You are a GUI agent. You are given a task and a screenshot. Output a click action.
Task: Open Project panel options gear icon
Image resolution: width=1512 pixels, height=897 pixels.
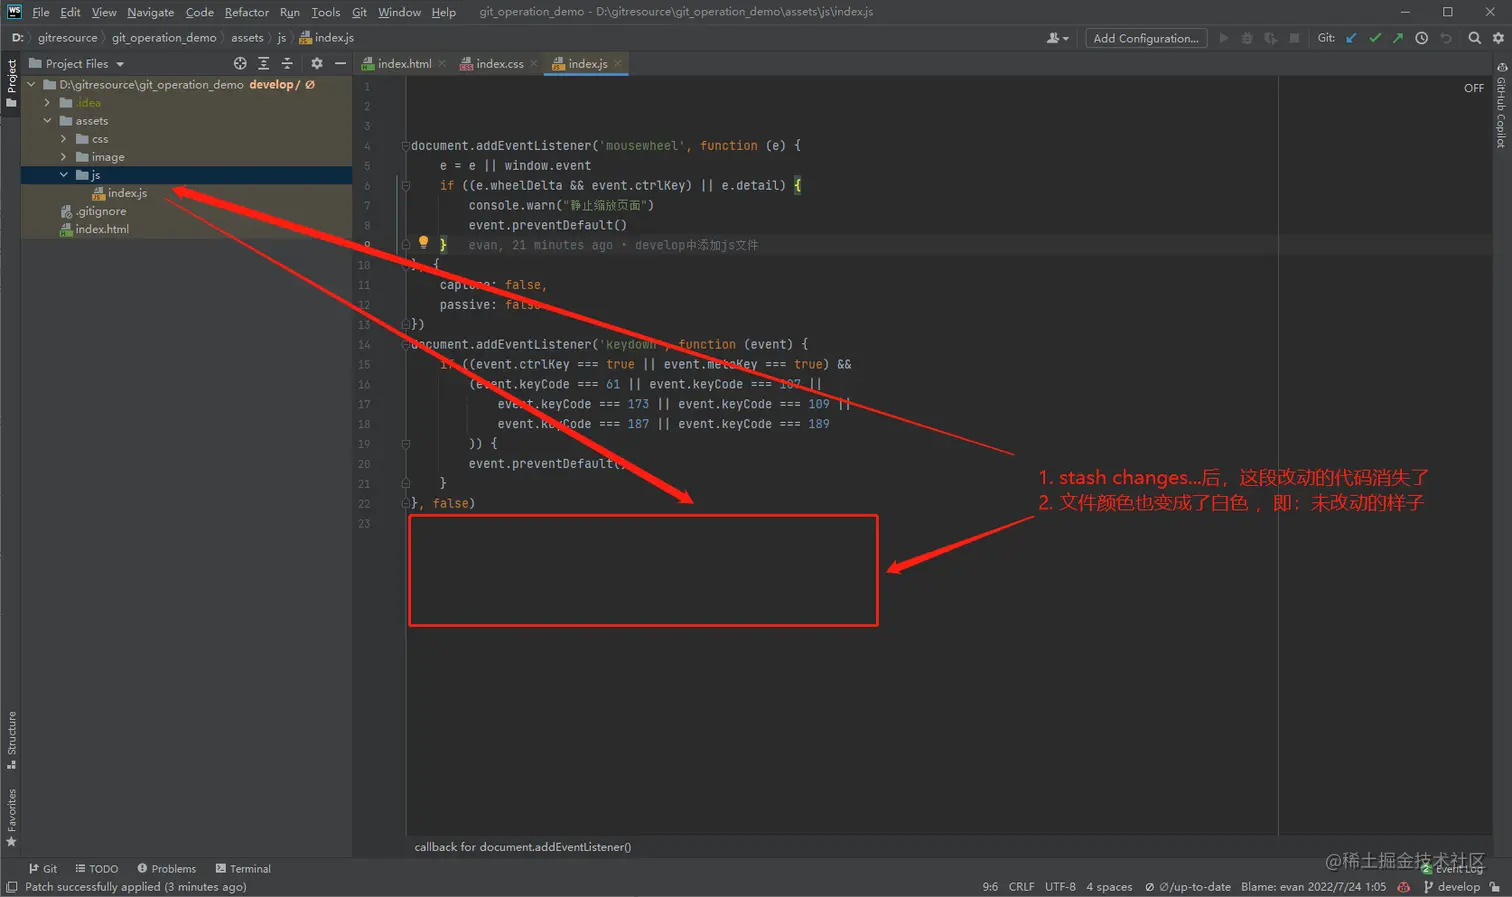point(317,63)
